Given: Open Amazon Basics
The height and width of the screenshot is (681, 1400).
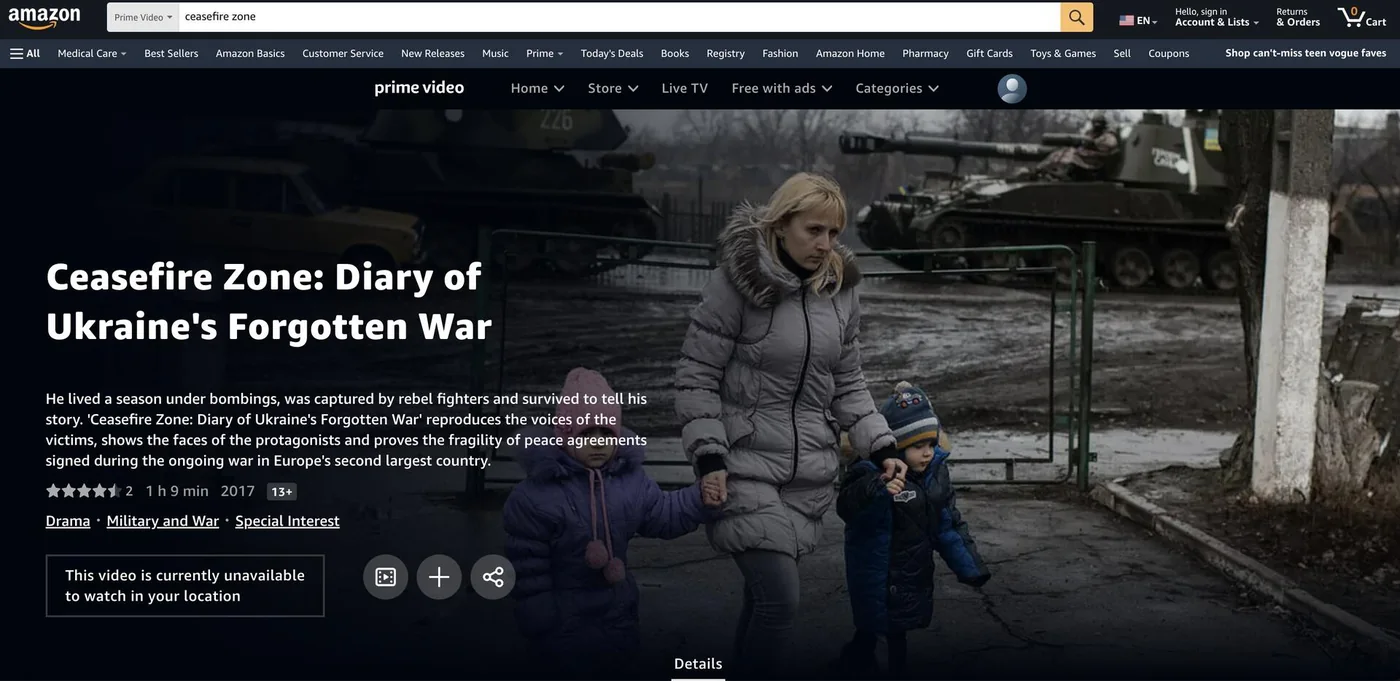Looking at the screenshot, I should tap(250, 53).
